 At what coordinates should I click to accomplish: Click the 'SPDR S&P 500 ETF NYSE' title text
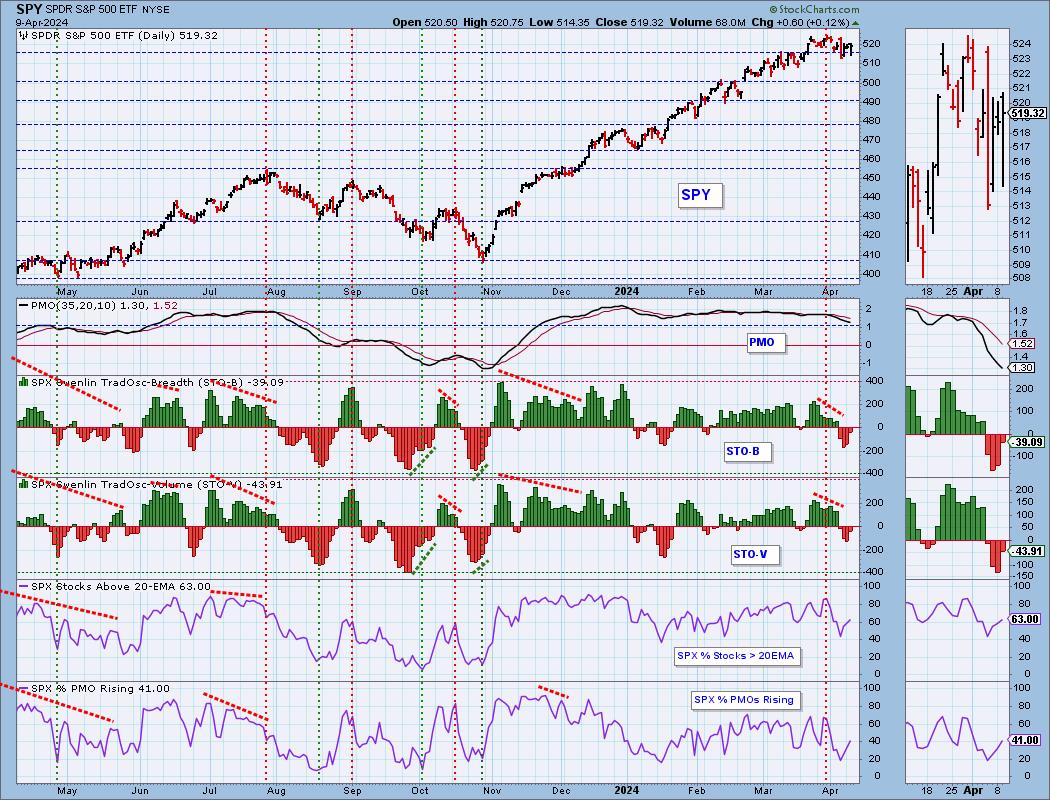107,9
